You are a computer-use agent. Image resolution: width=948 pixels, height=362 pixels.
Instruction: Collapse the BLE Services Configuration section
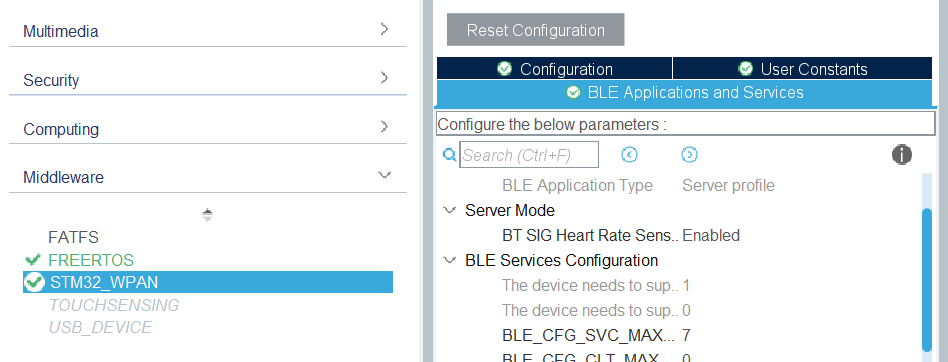449,260
